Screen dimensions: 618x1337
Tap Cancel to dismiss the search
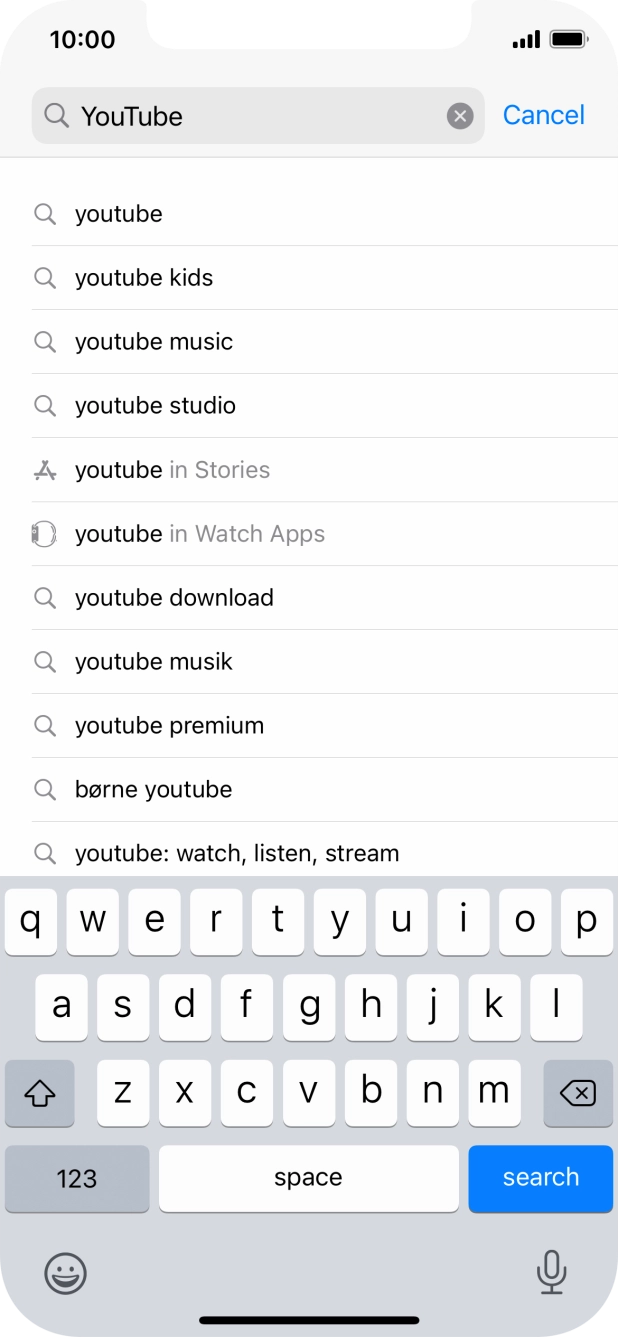543,115
